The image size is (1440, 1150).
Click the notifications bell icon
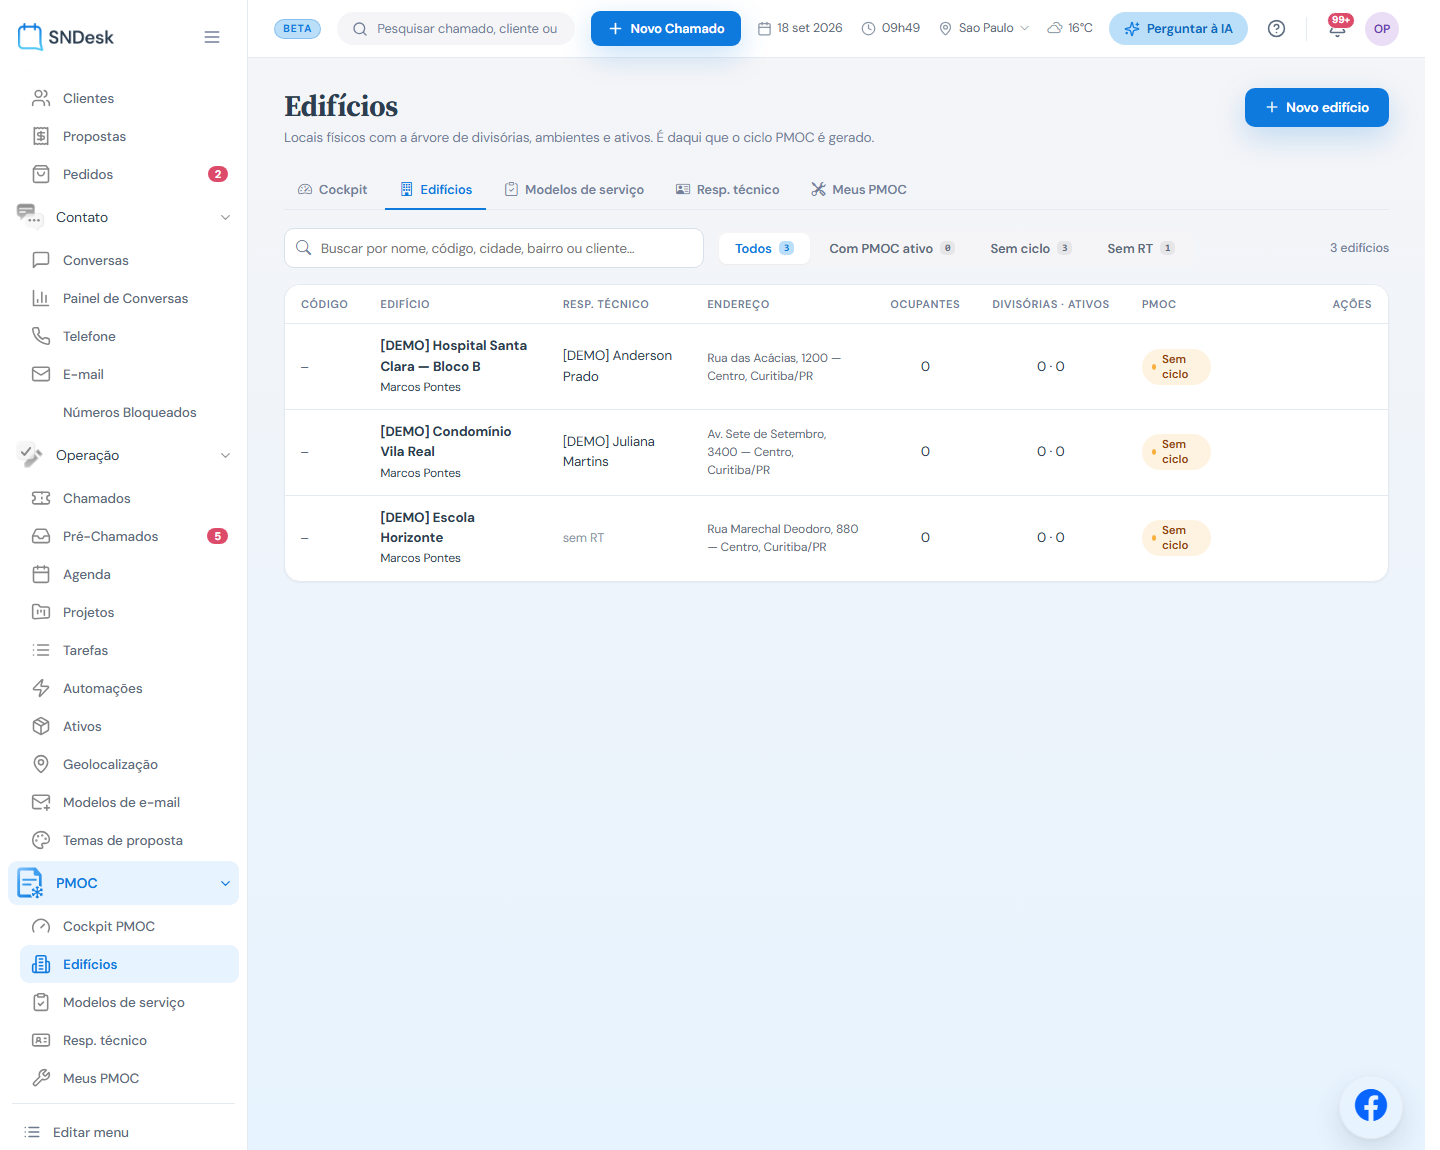pos(1337,29)
